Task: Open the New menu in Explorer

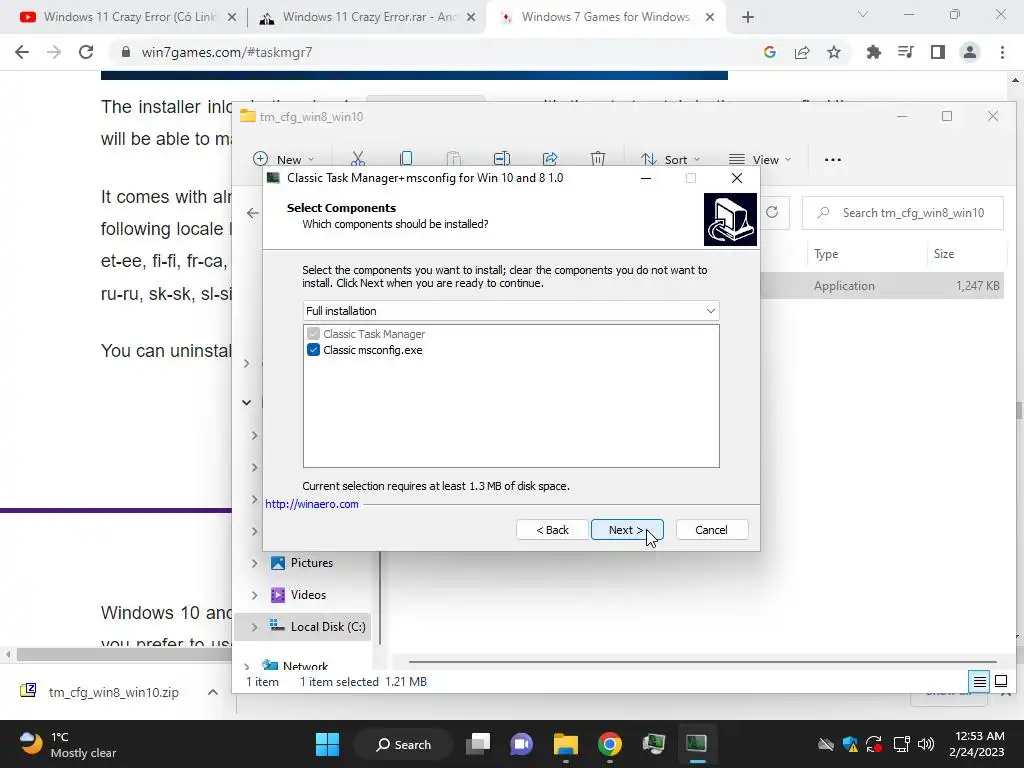Action: (283, 159)
